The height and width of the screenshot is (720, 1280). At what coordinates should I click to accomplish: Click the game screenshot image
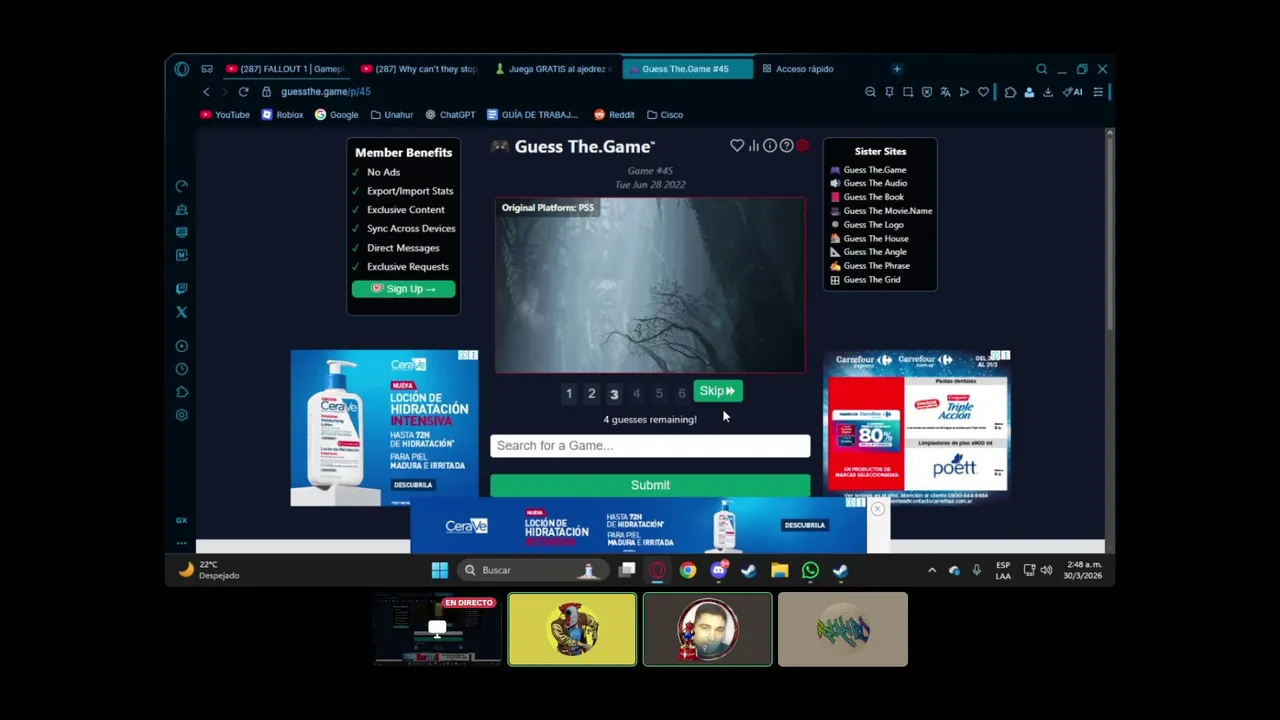click(x=650, y=285)
